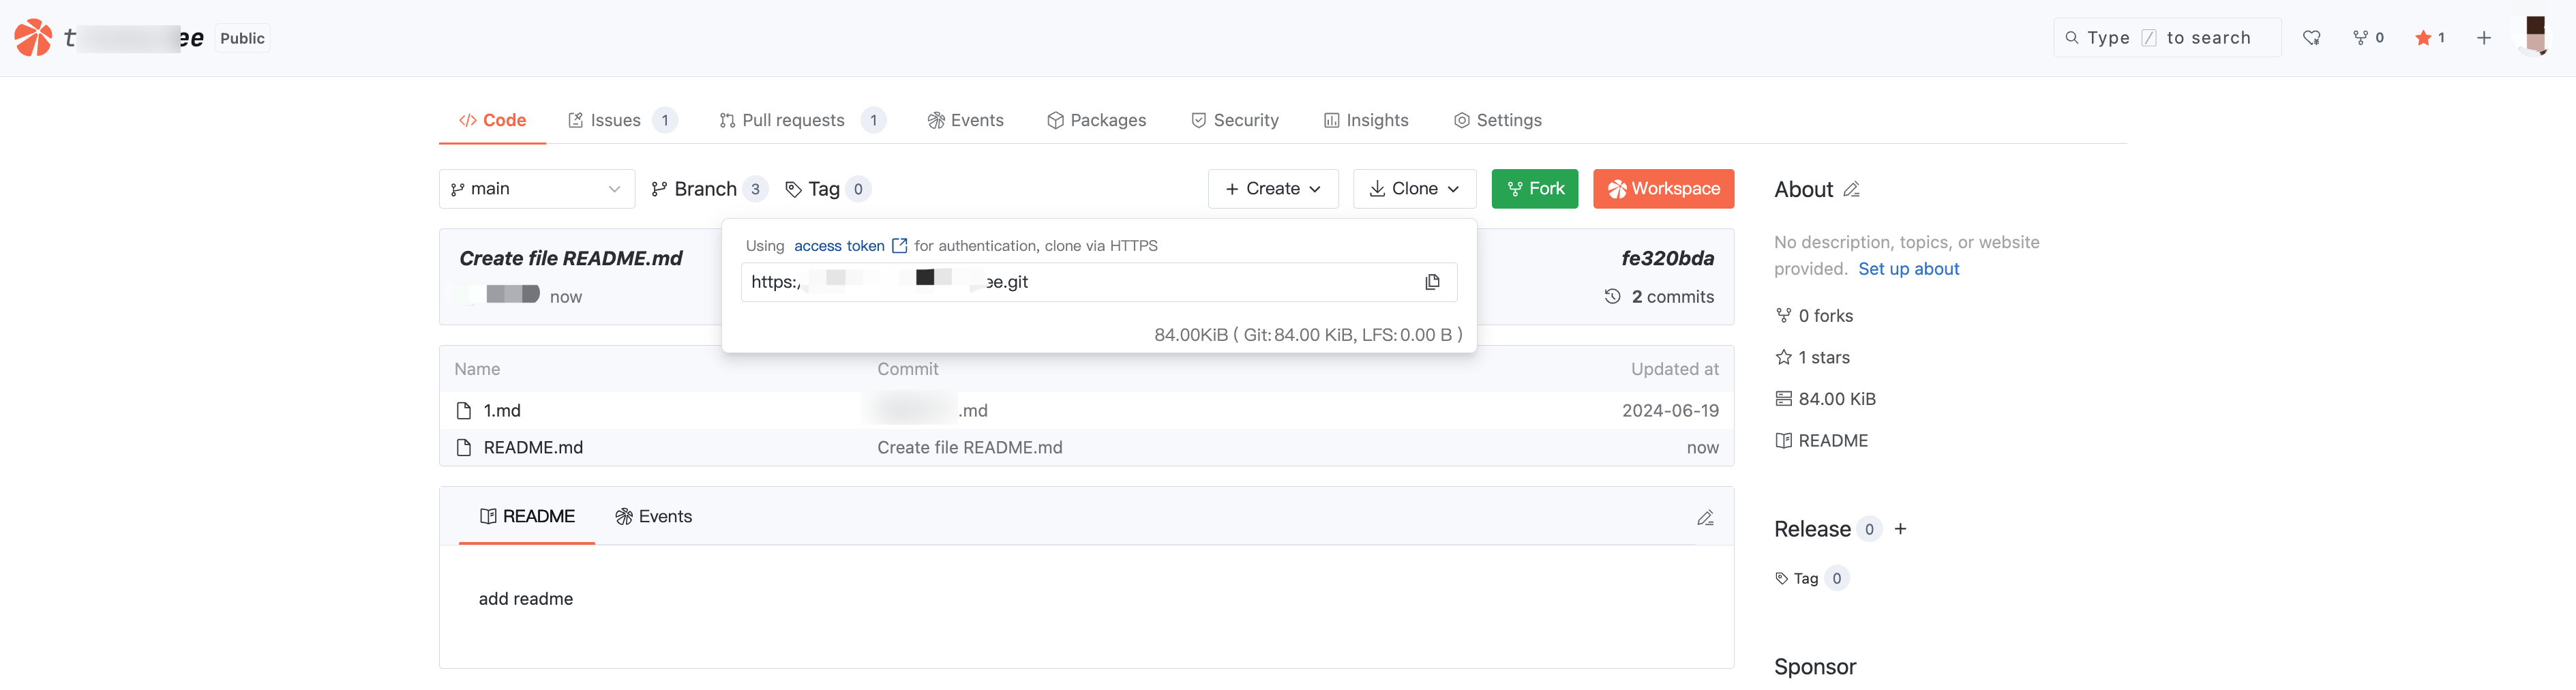The image size is (2576, 690).
Task: Click the green Fork button
Action: click(1534, 189)
